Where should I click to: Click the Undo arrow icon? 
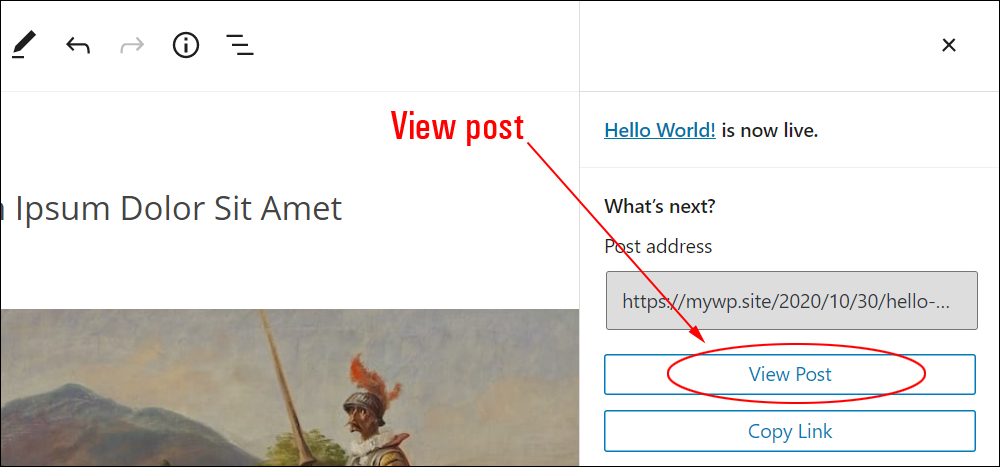pyautogui.click(x=78, y=46)
